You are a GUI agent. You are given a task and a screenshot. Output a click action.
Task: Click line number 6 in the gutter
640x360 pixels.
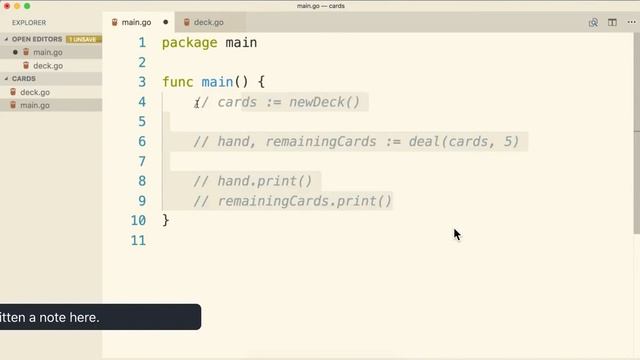click(x=142, y=141)
